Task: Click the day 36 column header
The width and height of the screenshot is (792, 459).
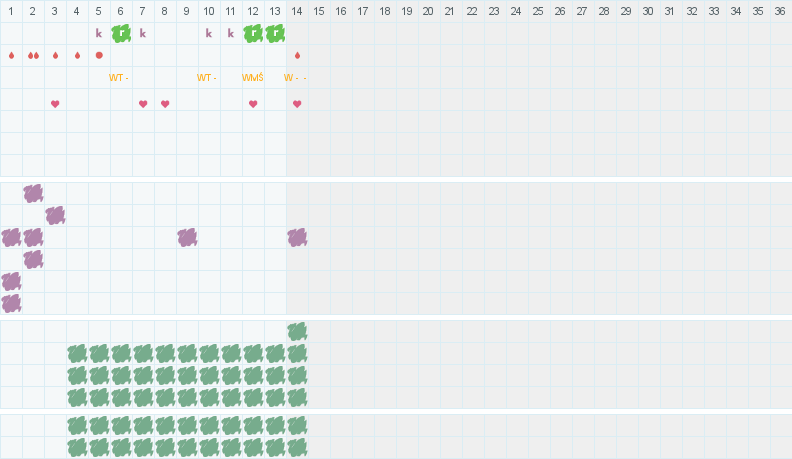Action: click(x=779, y=11)
